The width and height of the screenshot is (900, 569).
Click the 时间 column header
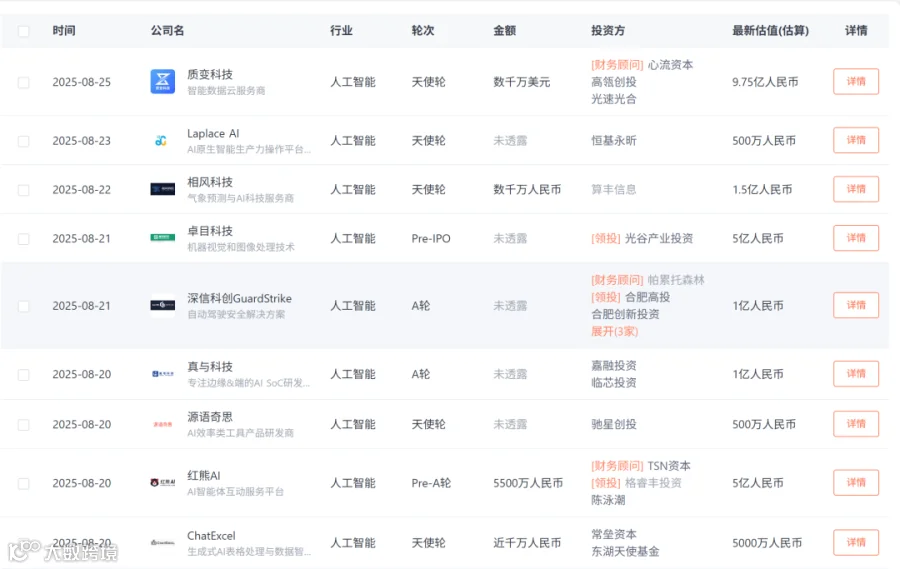(64, 30)
